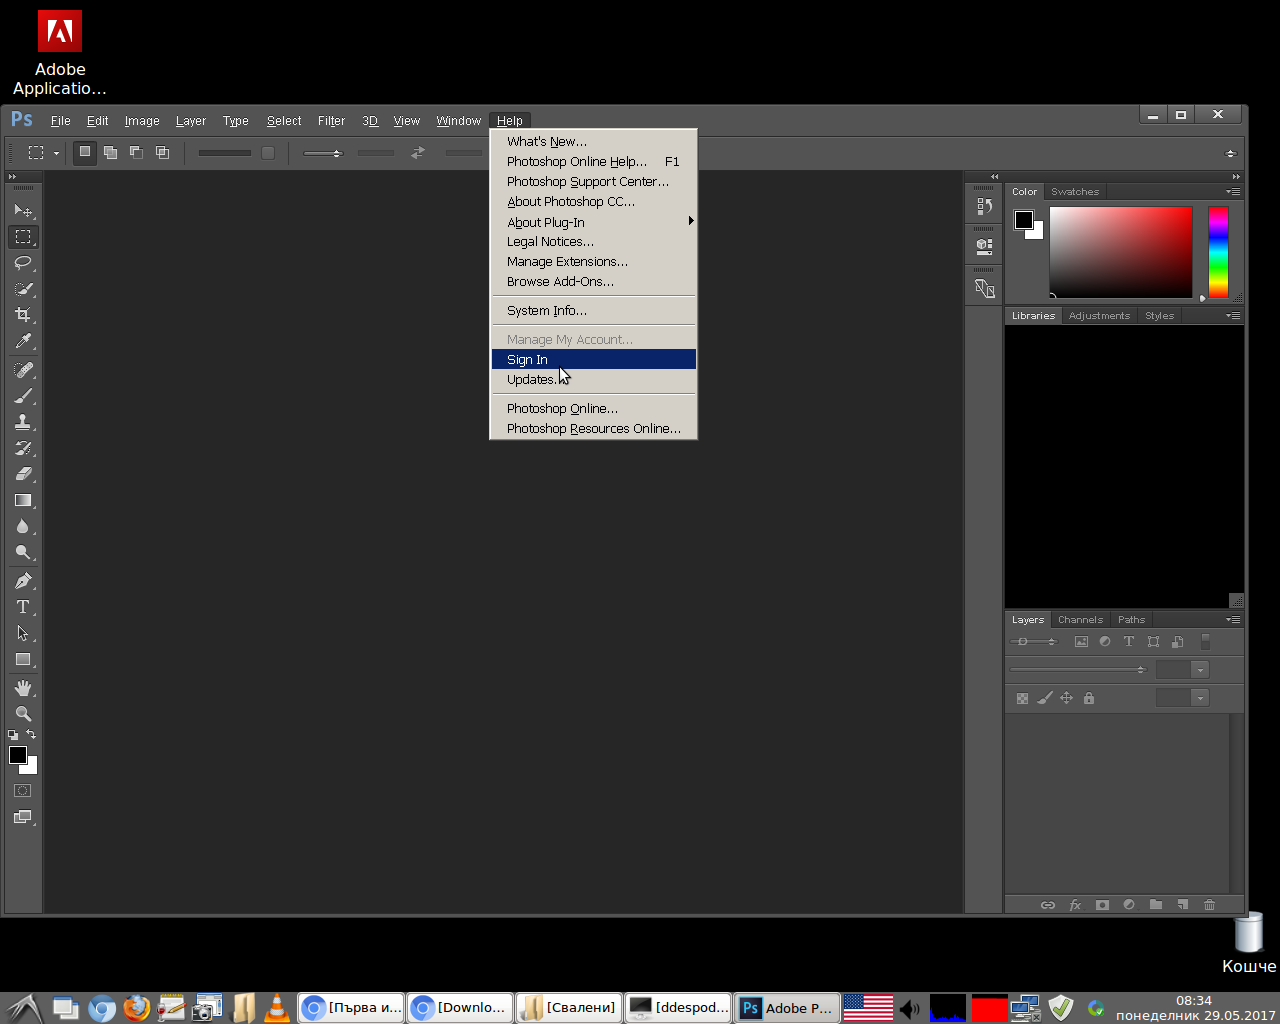This screenshot has width=1280, height=1024.
Task: Enable Intersect with selection mode
Action: point(162,152)
